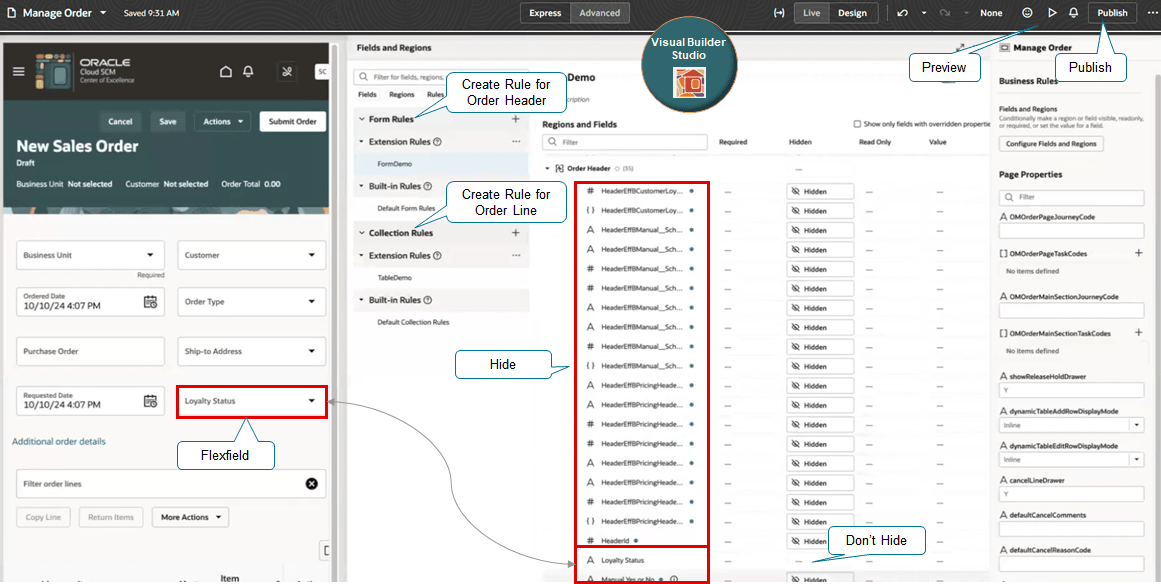This screenshot has height=584, width=1161.
Task: Open the More Actions dropdown
Action: [x=190, y=517]
